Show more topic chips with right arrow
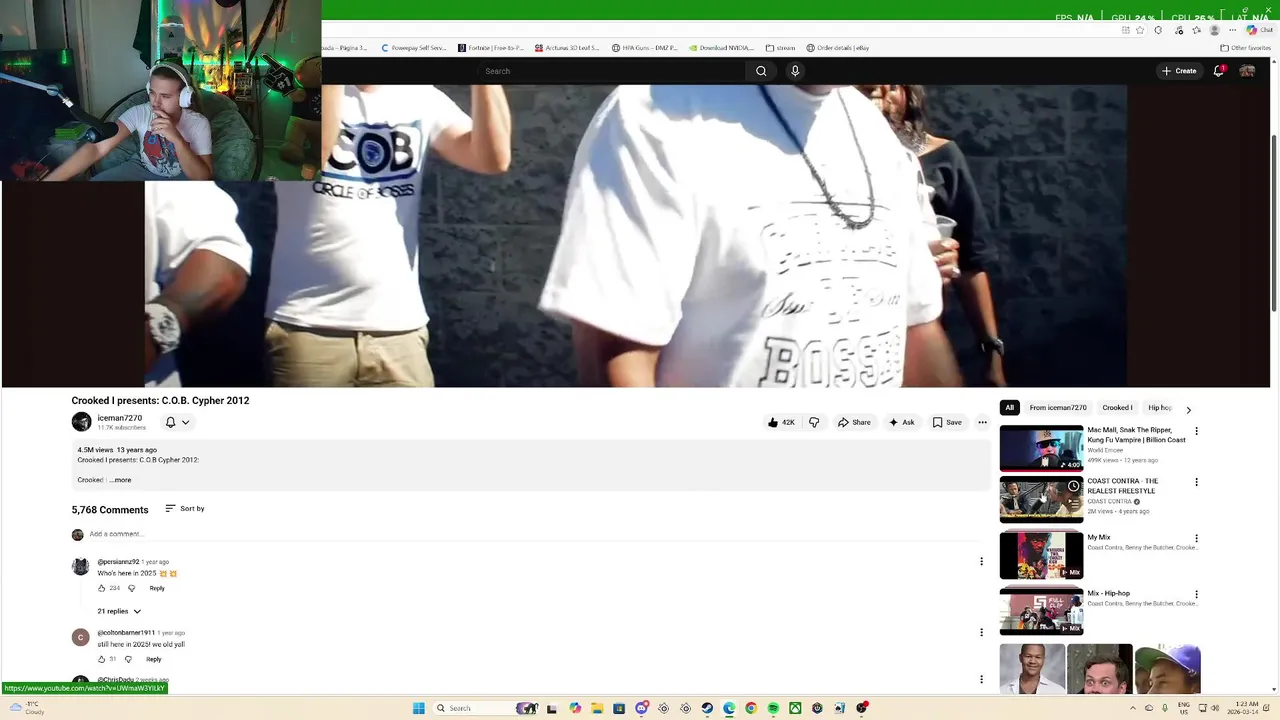 coord(1188,409)
